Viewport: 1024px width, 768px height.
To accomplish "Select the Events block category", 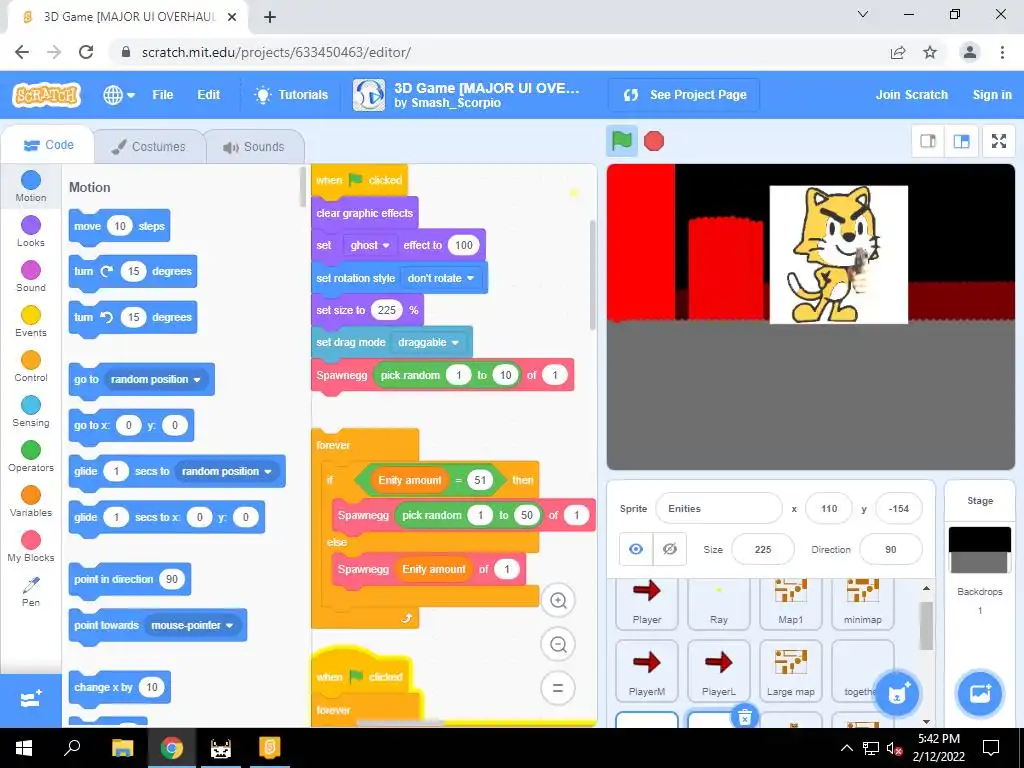I will pos(31,321).
